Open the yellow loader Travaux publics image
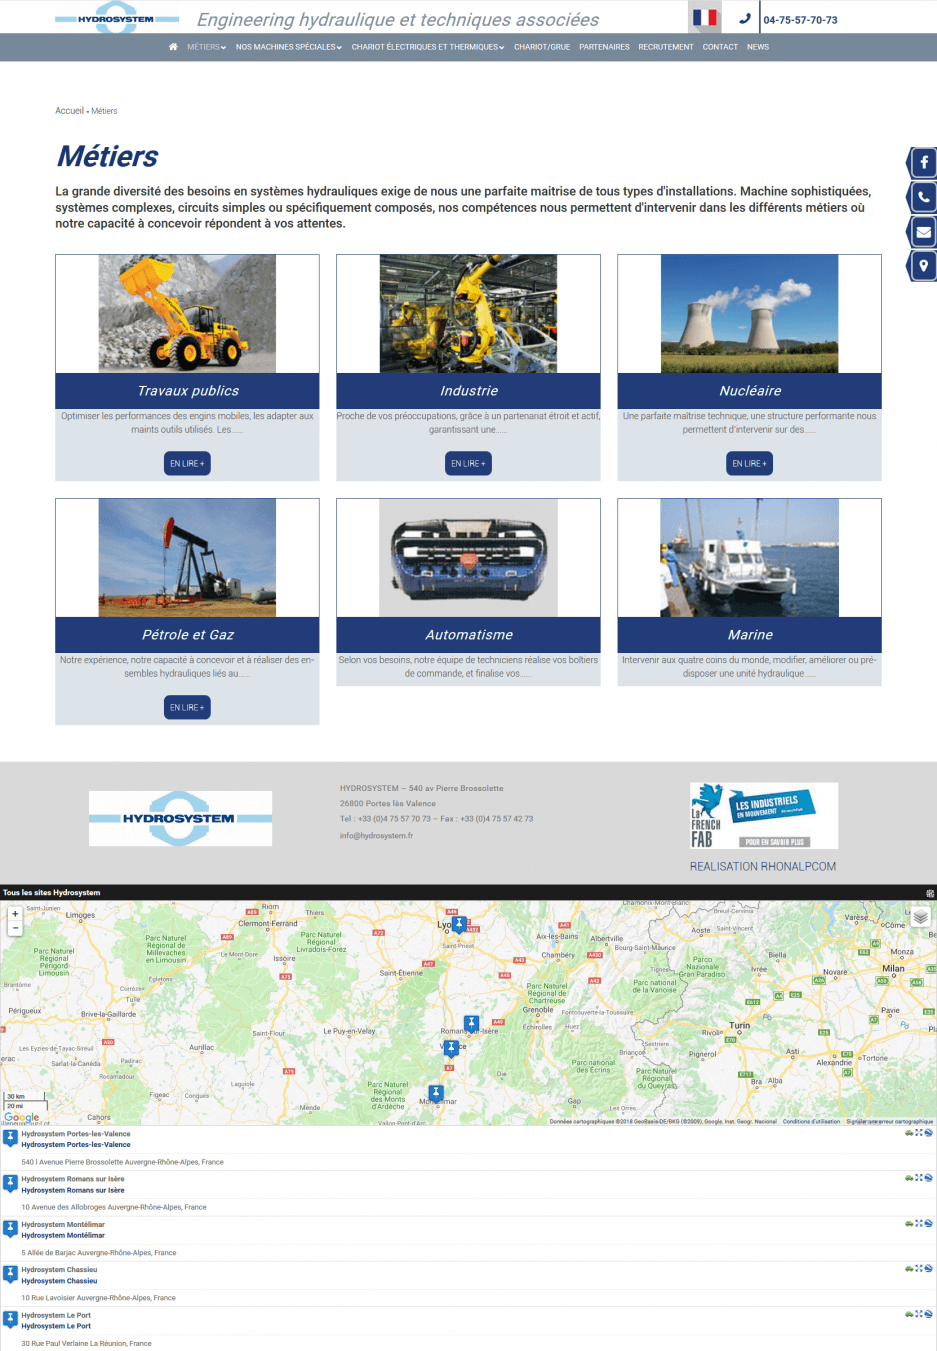The image size is (937, 1351). (x=187, y=314)
